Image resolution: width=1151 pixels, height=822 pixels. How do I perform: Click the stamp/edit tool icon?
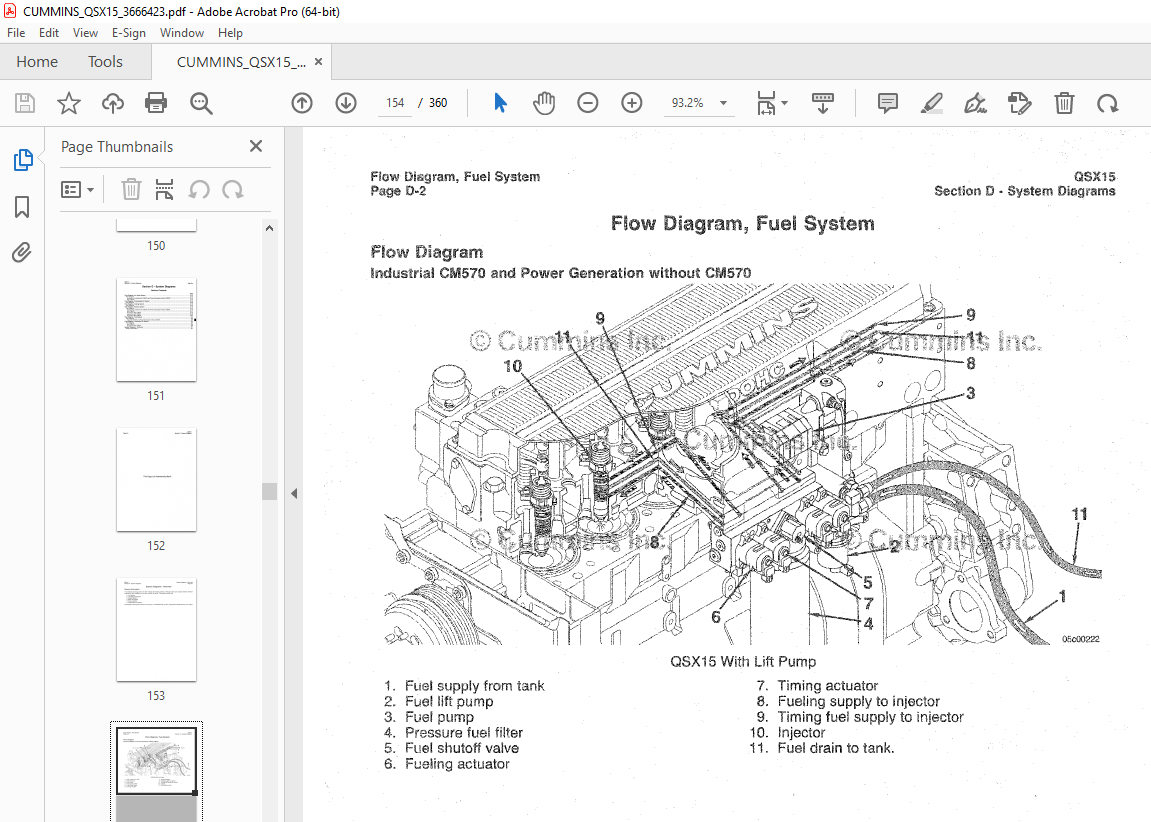pos(1020,103)
